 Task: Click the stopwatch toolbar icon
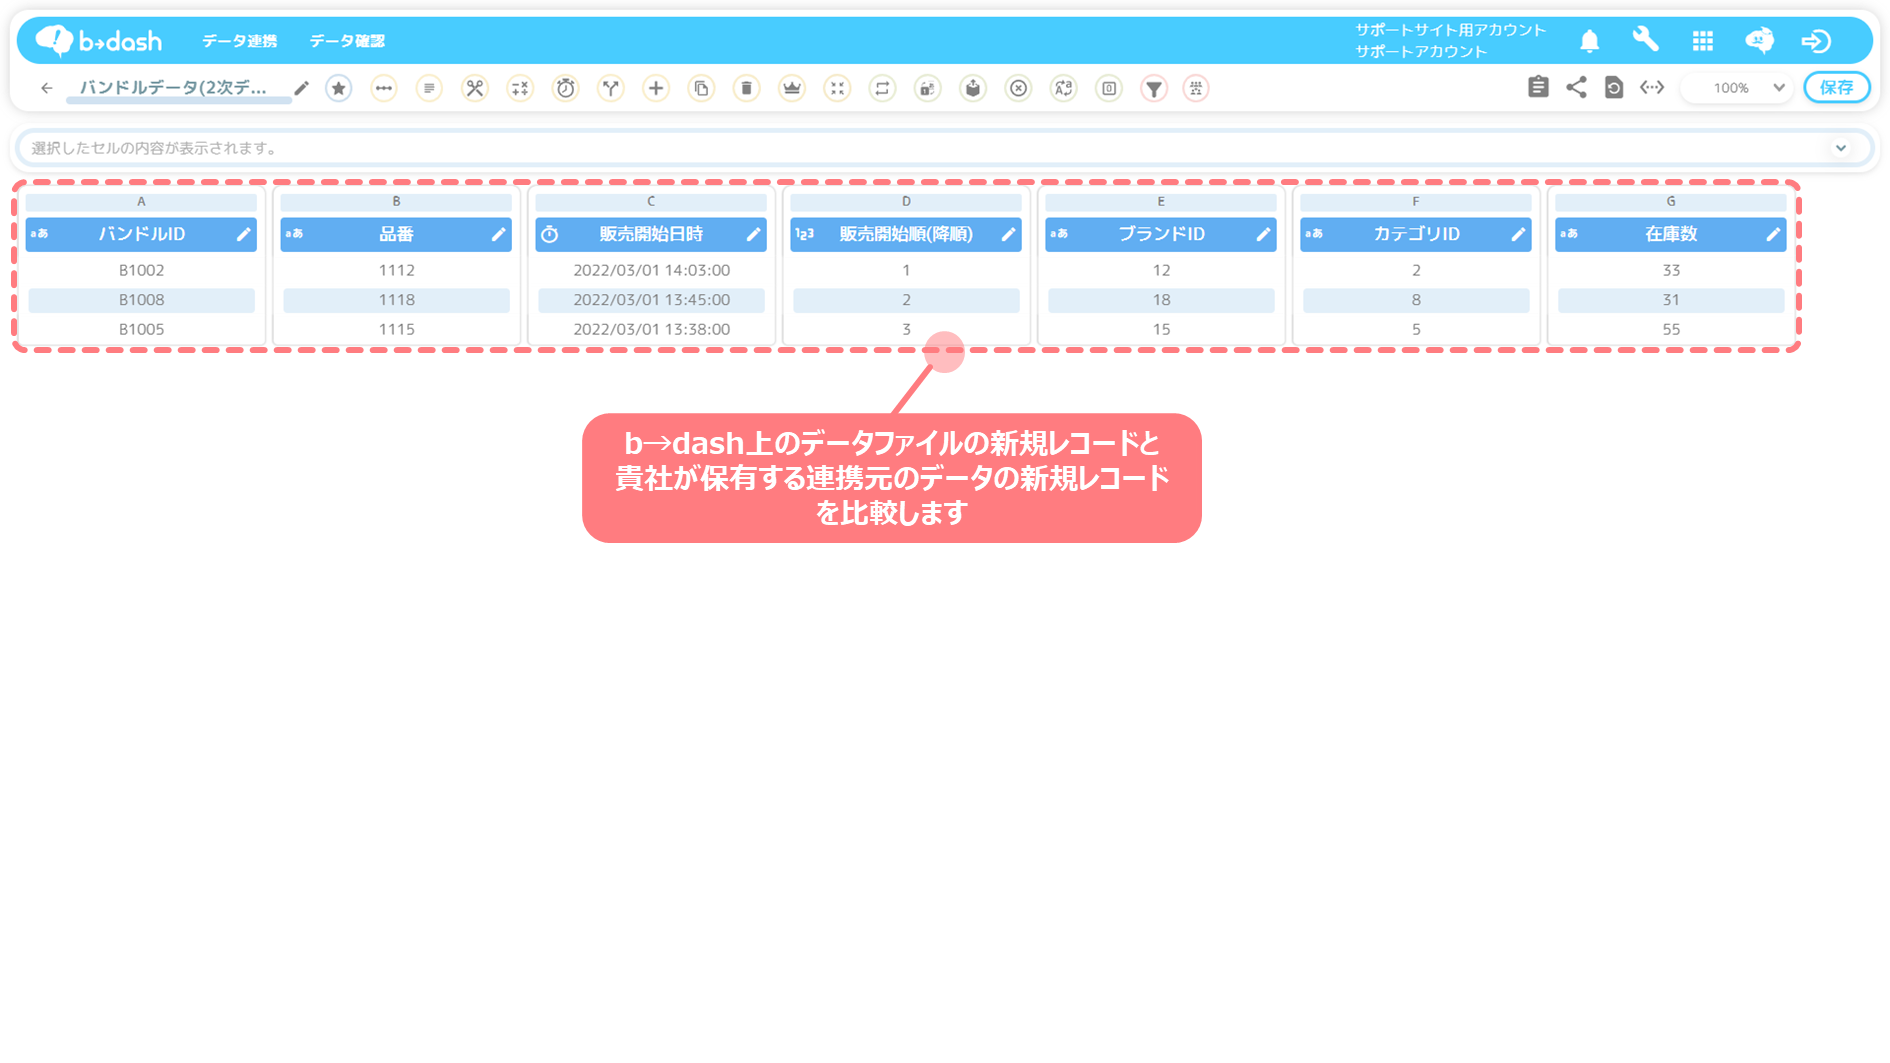point(566,88)
